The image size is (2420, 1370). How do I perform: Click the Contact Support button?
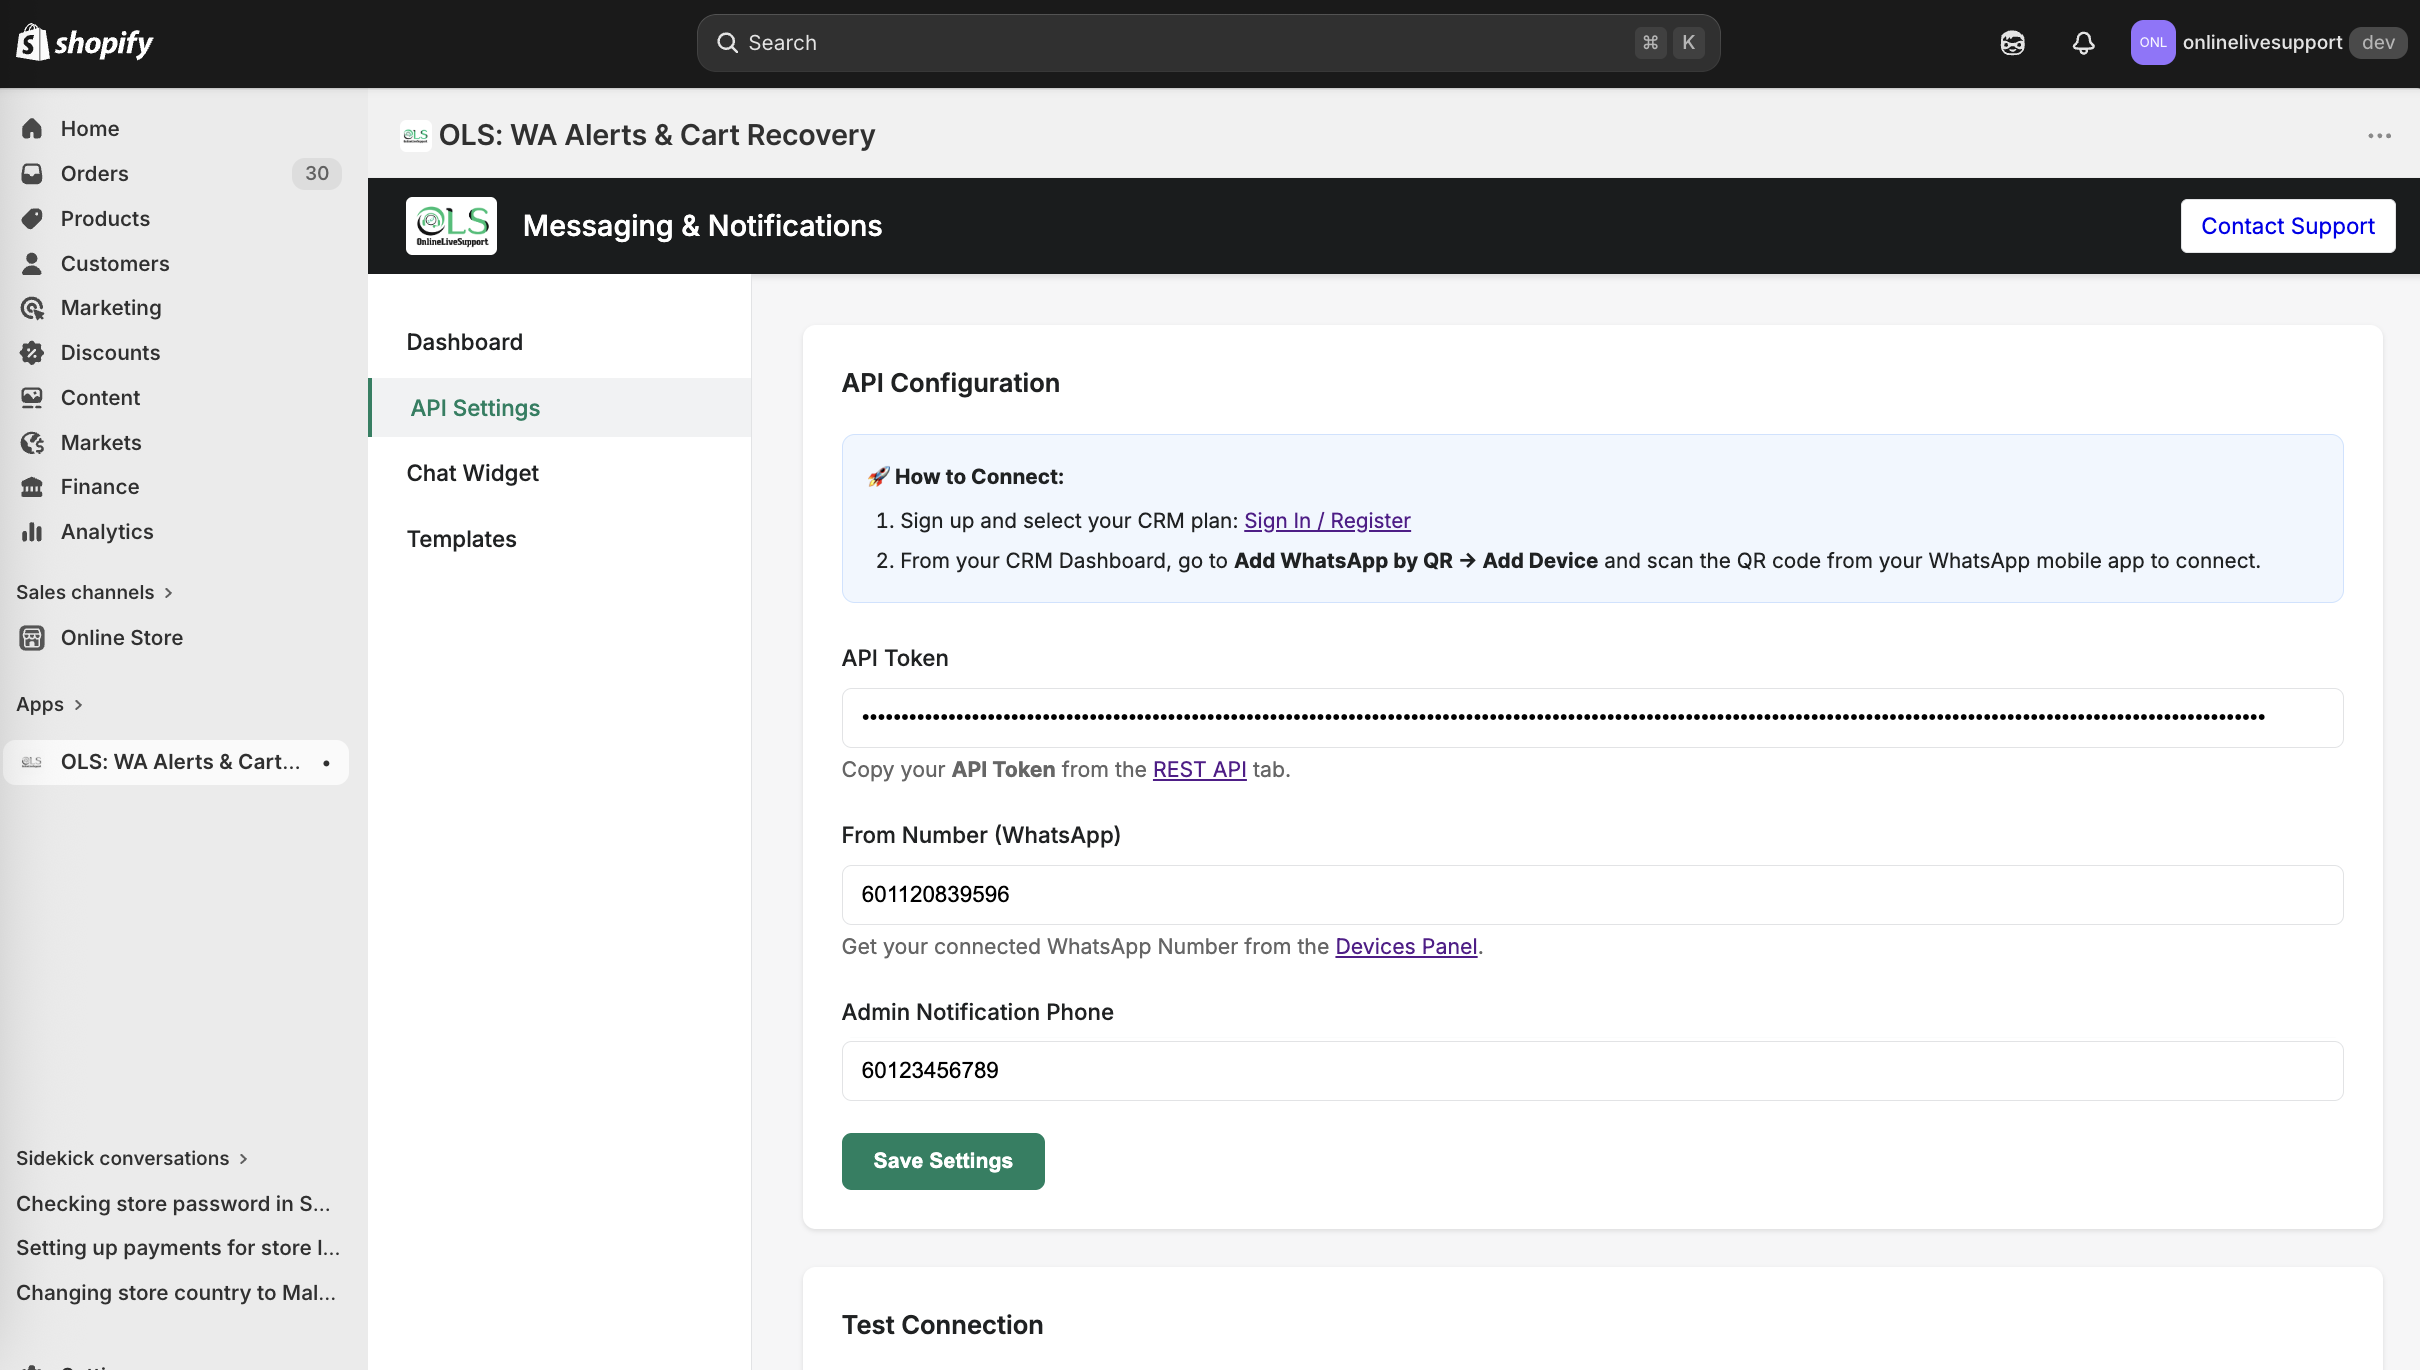click(x=2288, y=226)
